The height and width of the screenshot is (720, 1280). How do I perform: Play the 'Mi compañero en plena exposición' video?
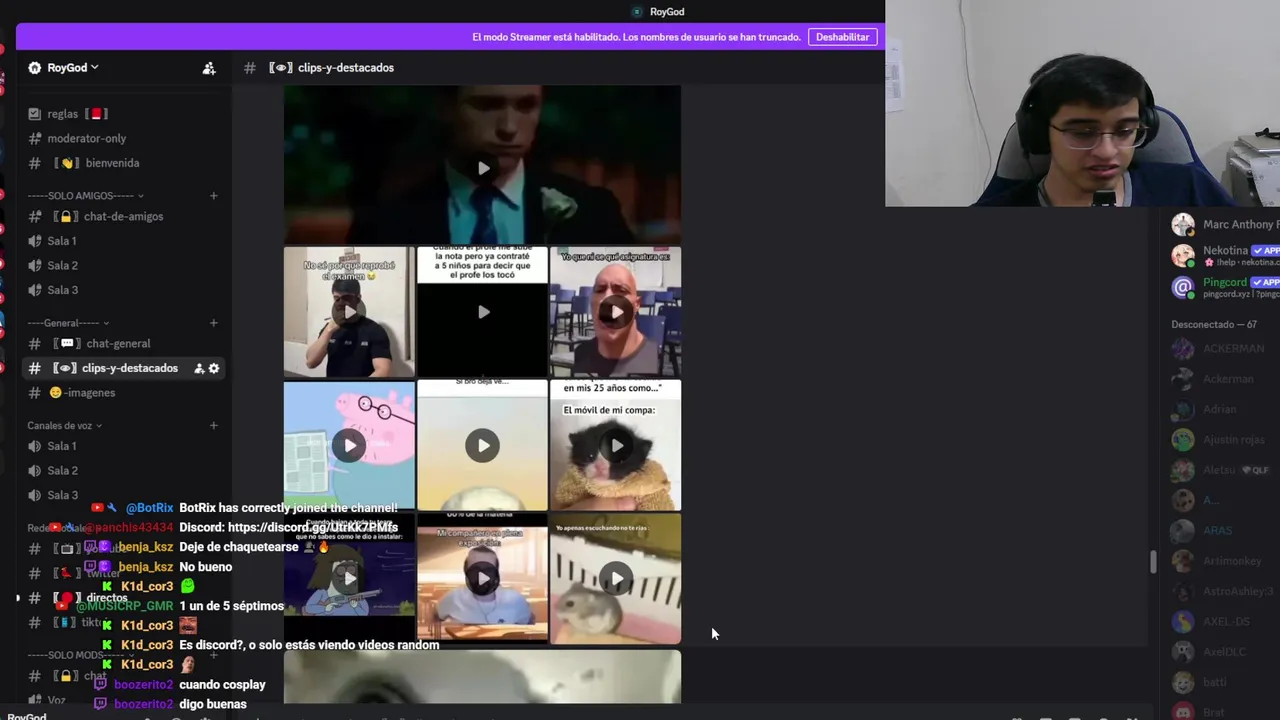tap(483, 578)
